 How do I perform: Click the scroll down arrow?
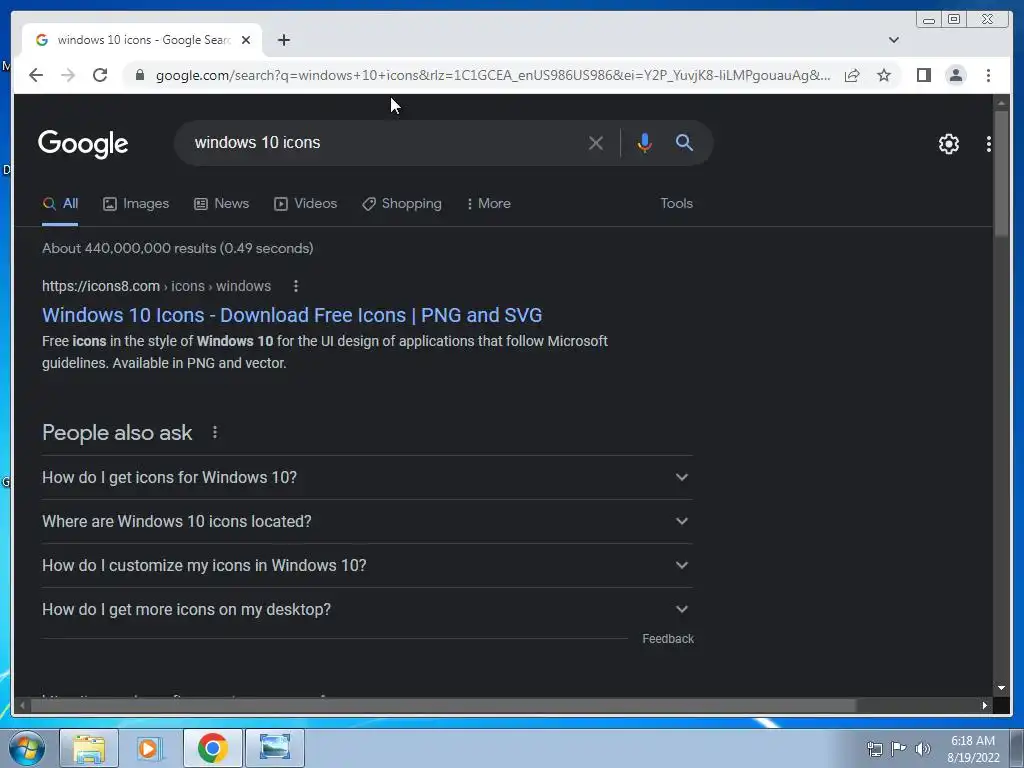coord(1001,688)
